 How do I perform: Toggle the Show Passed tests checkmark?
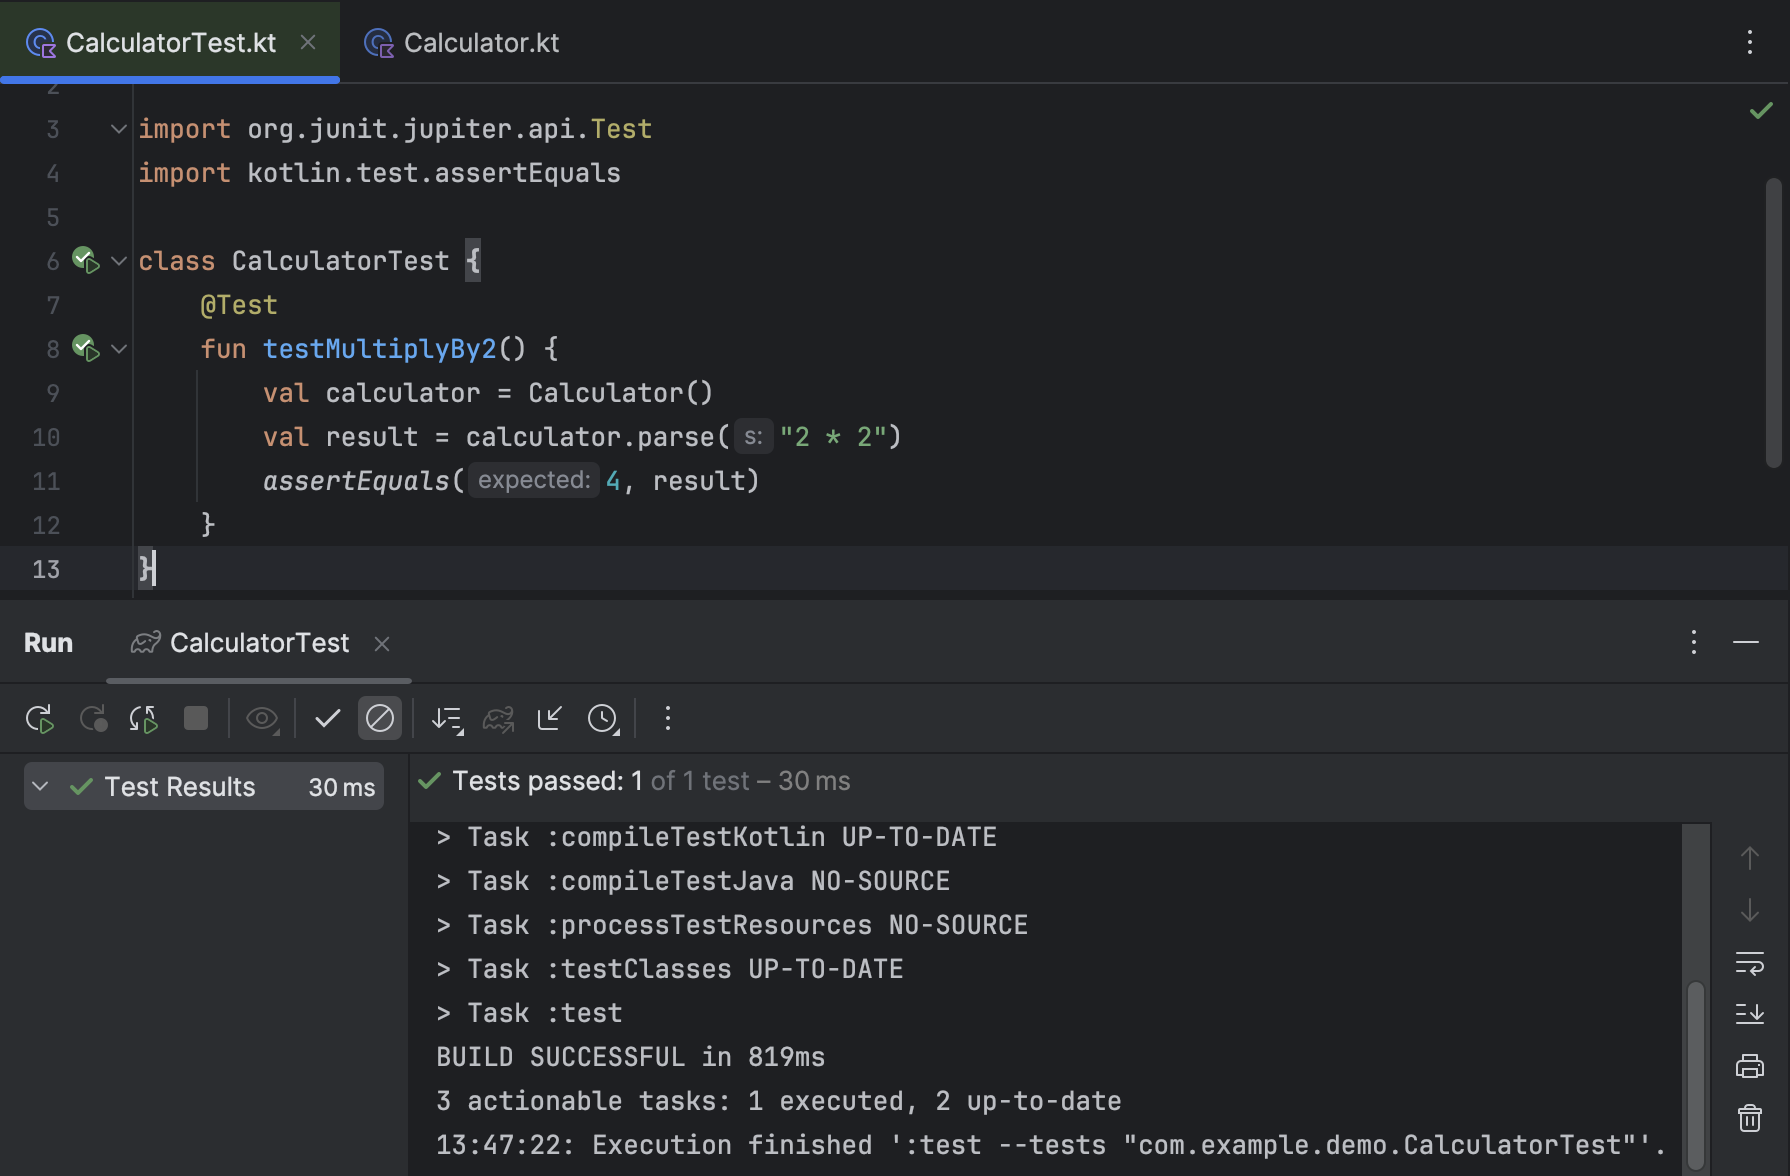pyautogui.click(x=327, y=718)
